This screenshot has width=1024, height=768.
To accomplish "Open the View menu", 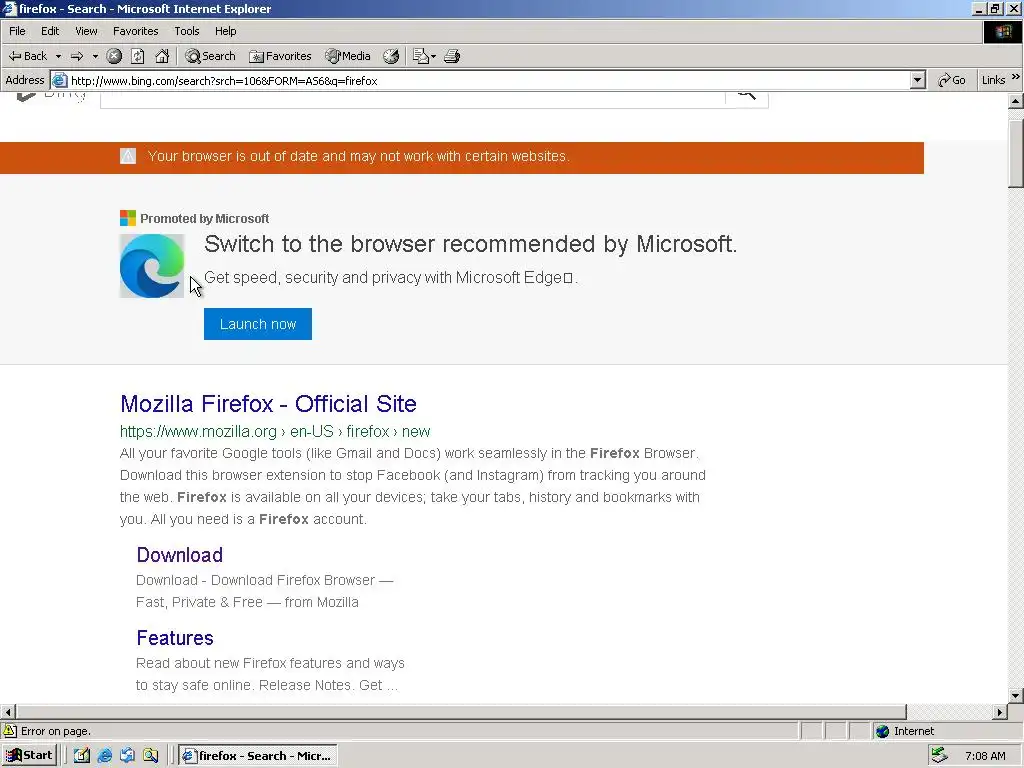I will pos(86,31).
